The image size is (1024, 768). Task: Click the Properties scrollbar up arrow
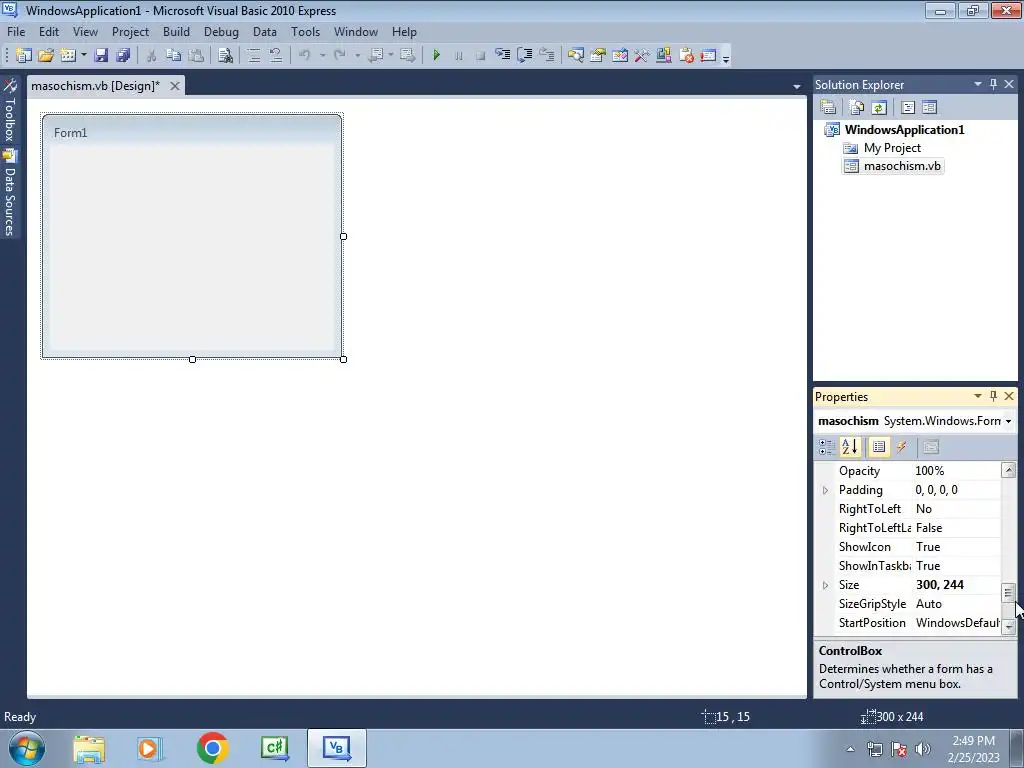[1008, 470]
